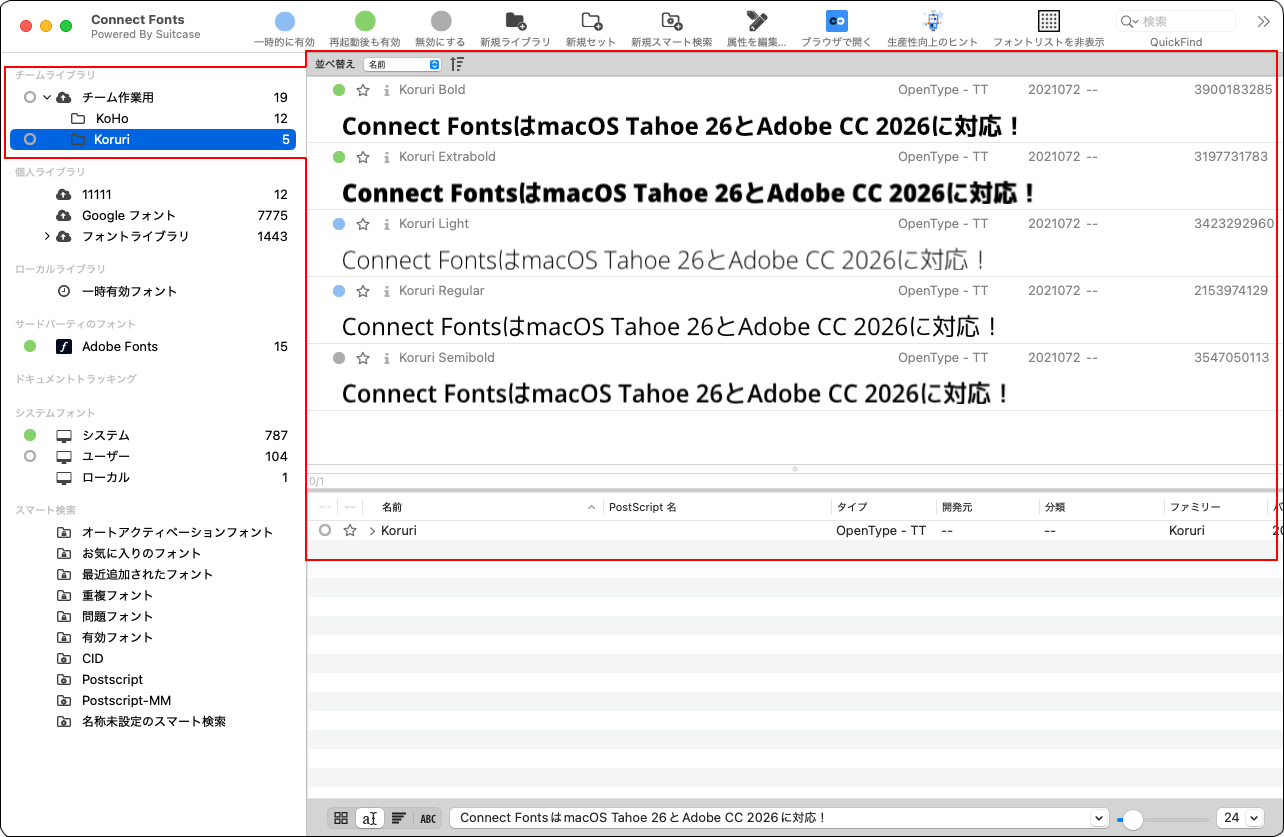Star the Koruri Semibold preview
1284x837 pixels.
pyautogui.click(x=363, y=358)
